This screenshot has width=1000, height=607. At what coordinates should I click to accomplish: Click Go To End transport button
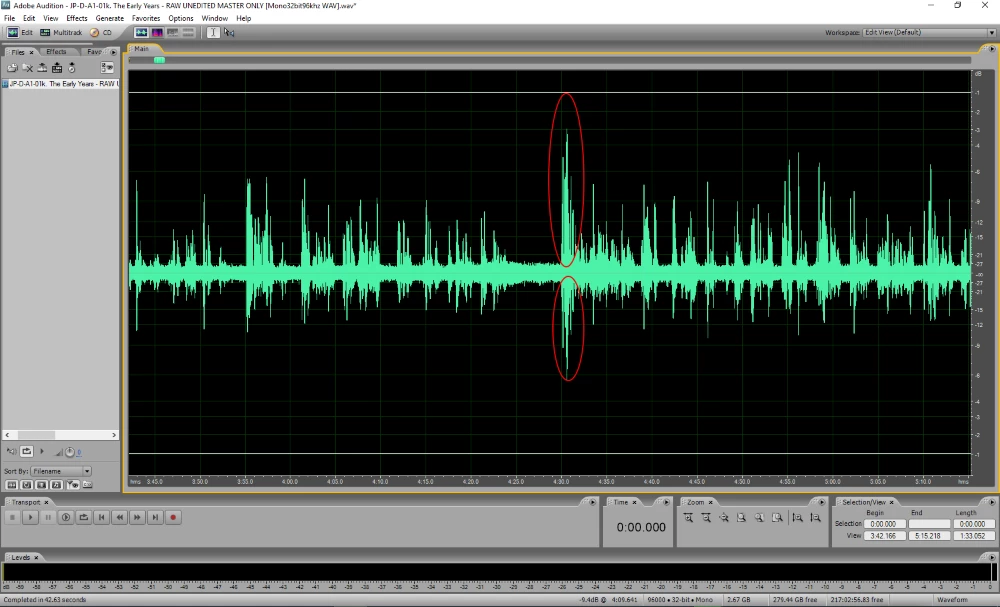[x=155, y=518]
